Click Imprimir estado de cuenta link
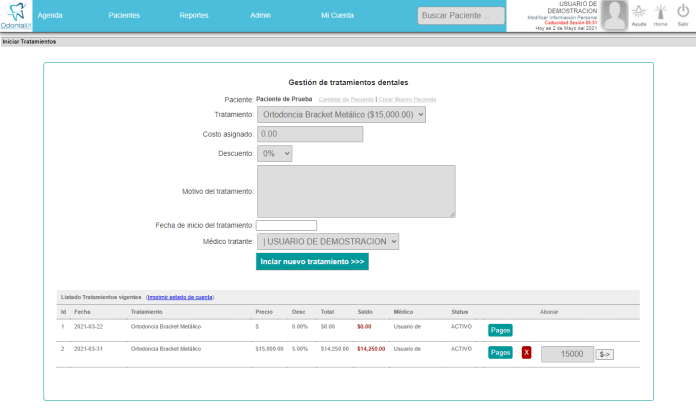Image resolution: width=696 pixels, height=417 pixels. coord(180,298)
